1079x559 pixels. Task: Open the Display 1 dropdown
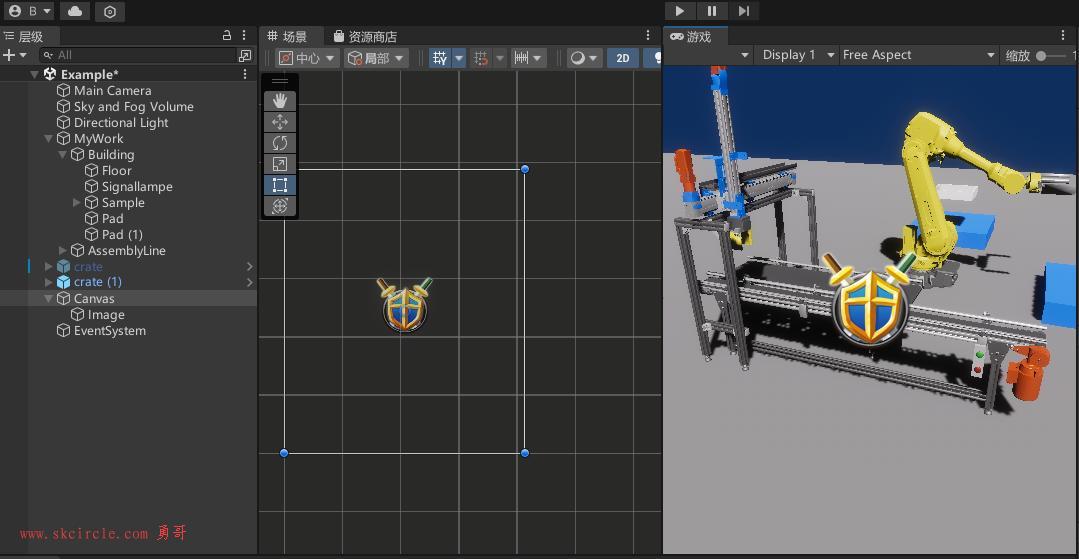tap(797, 55)
